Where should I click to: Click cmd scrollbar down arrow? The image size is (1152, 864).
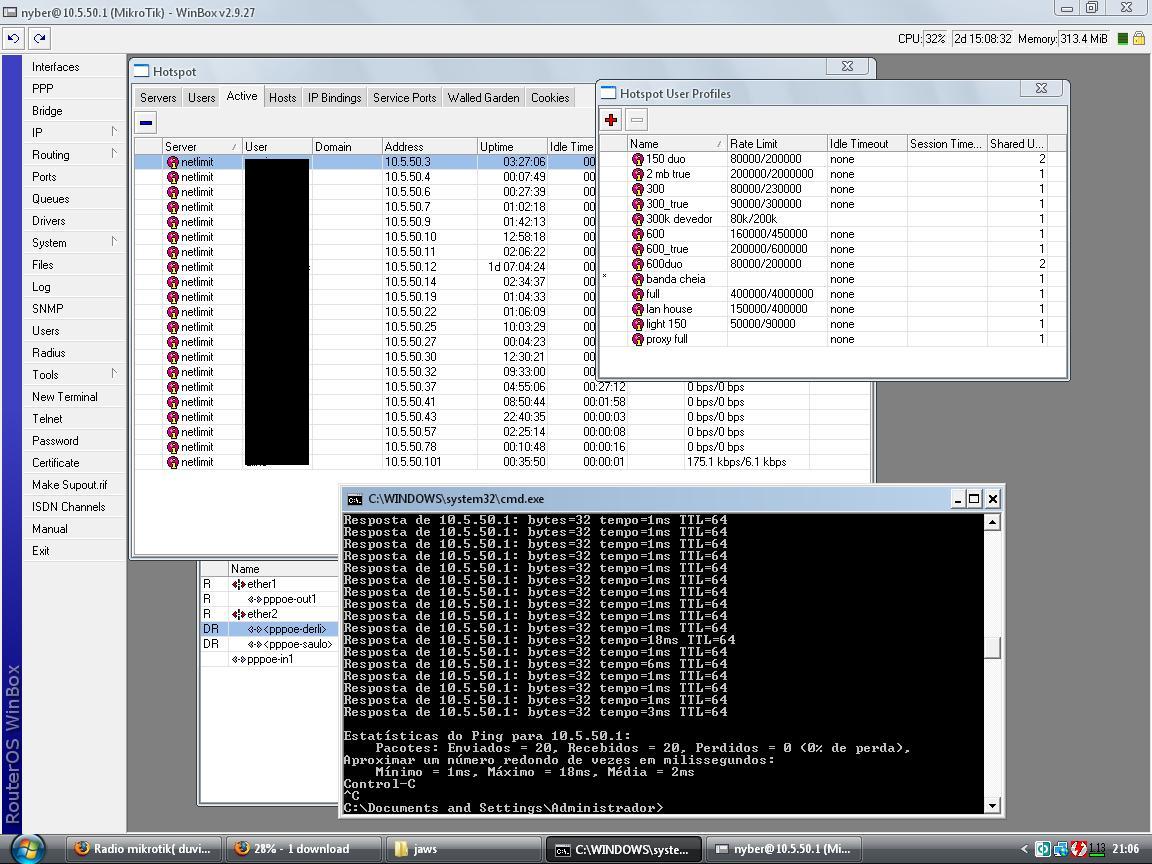tap(993, 806)
